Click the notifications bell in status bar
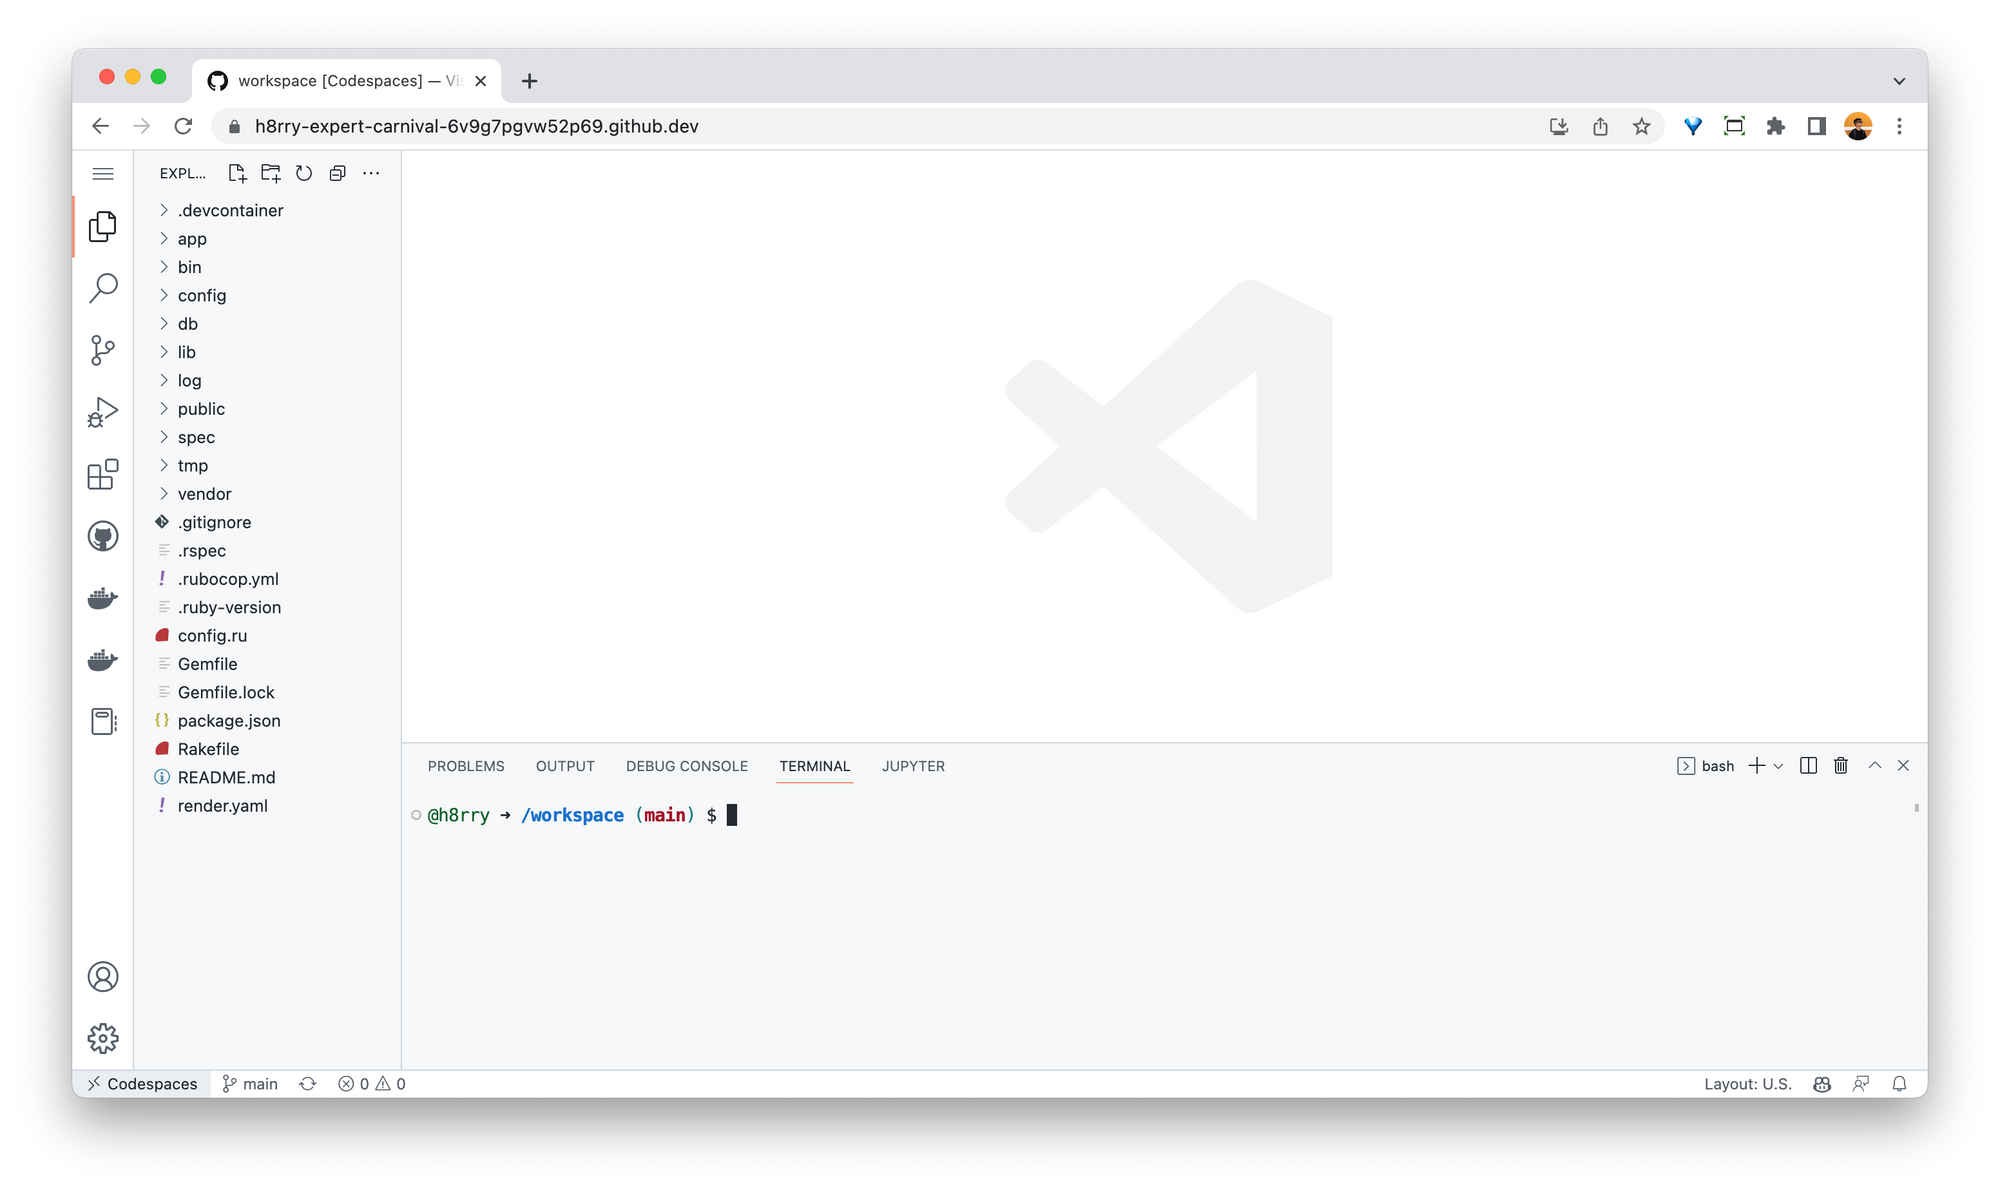 (x=1899, y=1083)
